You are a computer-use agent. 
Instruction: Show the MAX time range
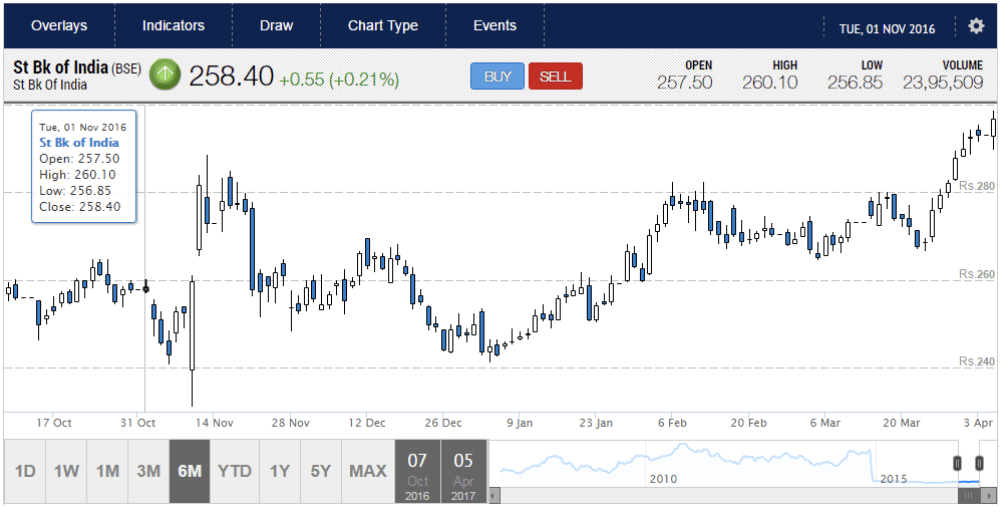pyautogui.click(x=368, y=471)
